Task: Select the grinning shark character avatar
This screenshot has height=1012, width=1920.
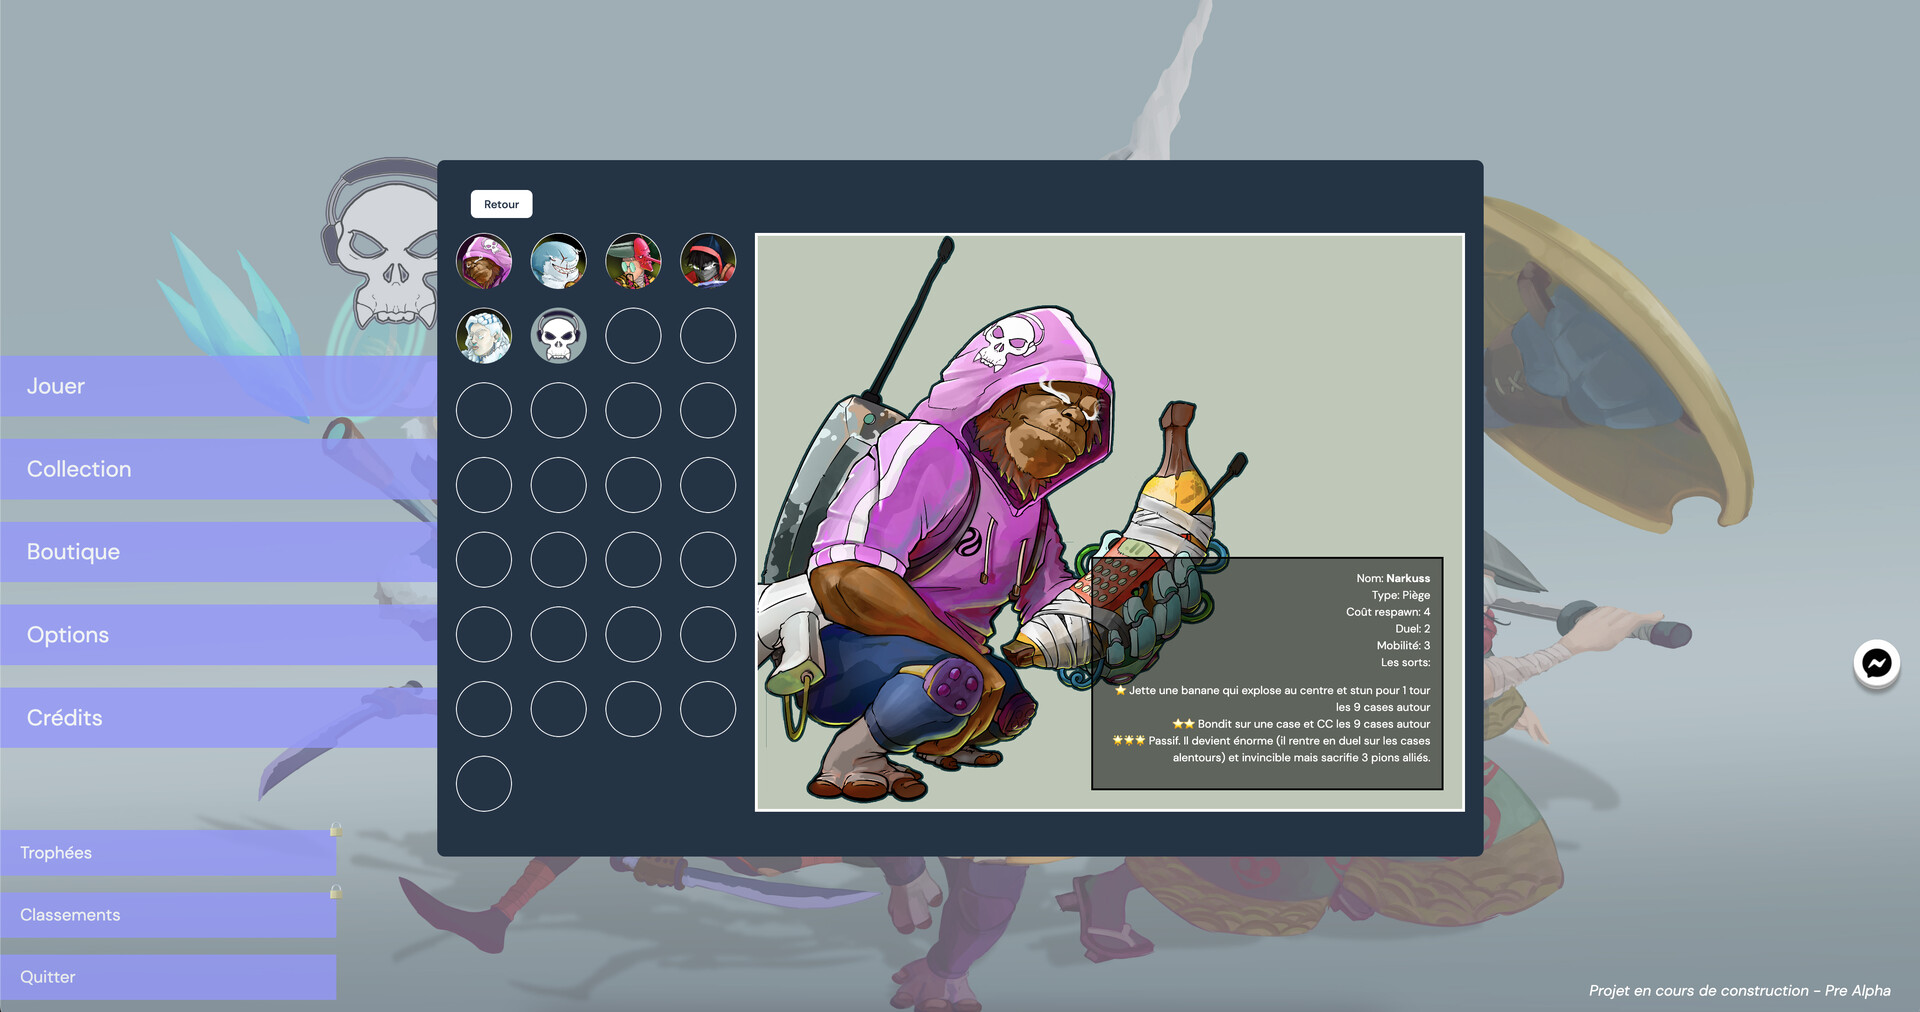Action: point(558,262)
